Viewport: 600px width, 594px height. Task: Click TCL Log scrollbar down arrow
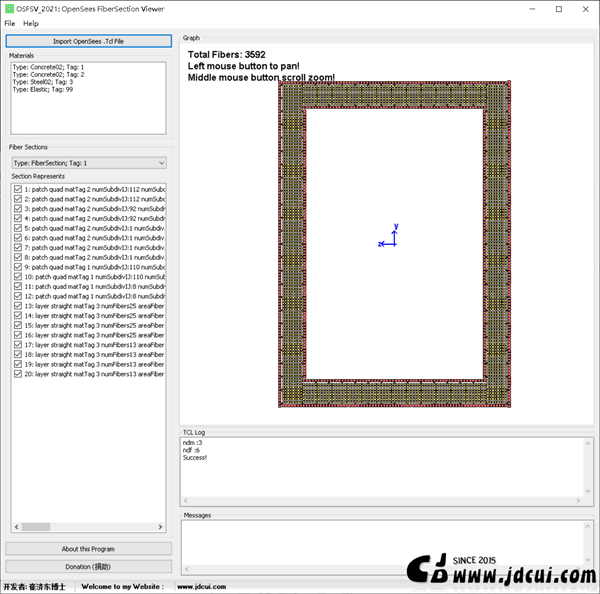[x=588, y=491]
